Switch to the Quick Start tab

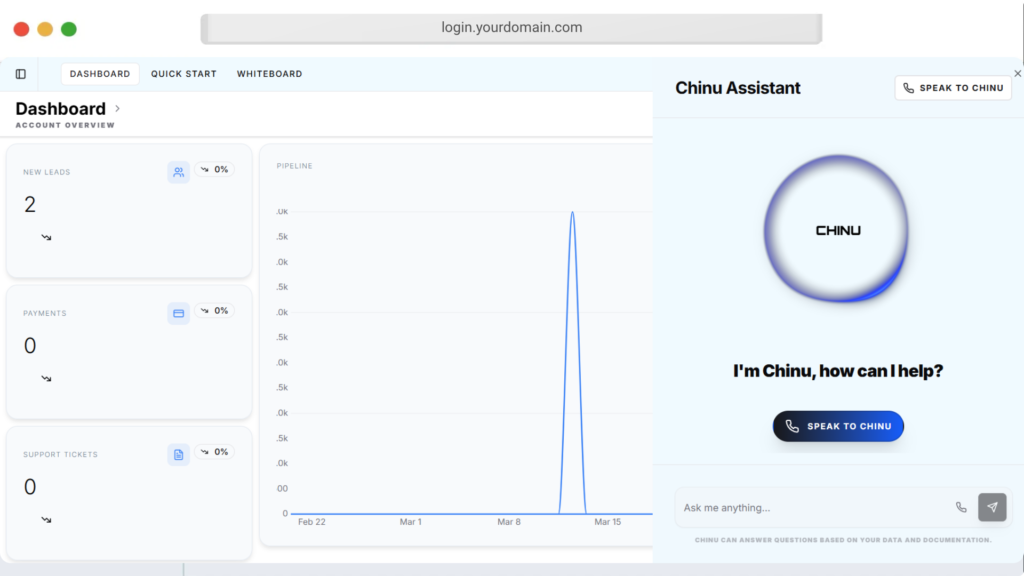183,74
